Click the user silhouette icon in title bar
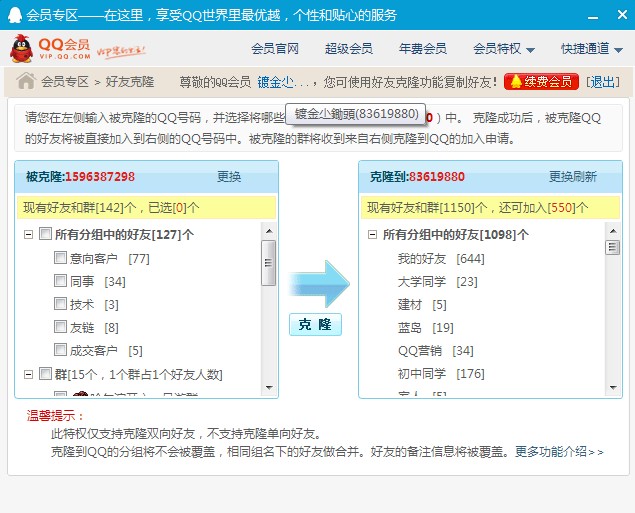 [x=12, y=15]
